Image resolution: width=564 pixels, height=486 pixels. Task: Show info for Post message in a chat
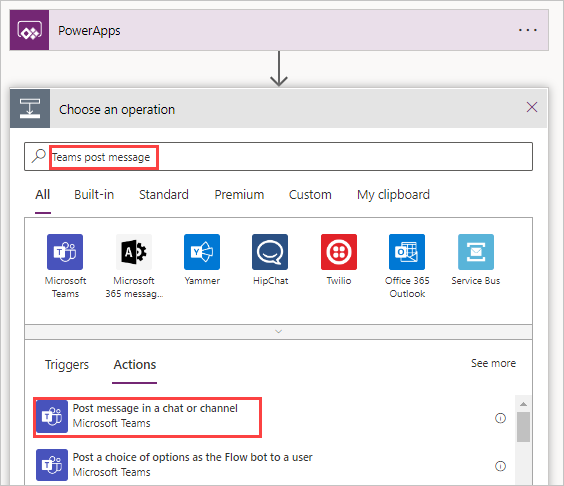point(500,418)
